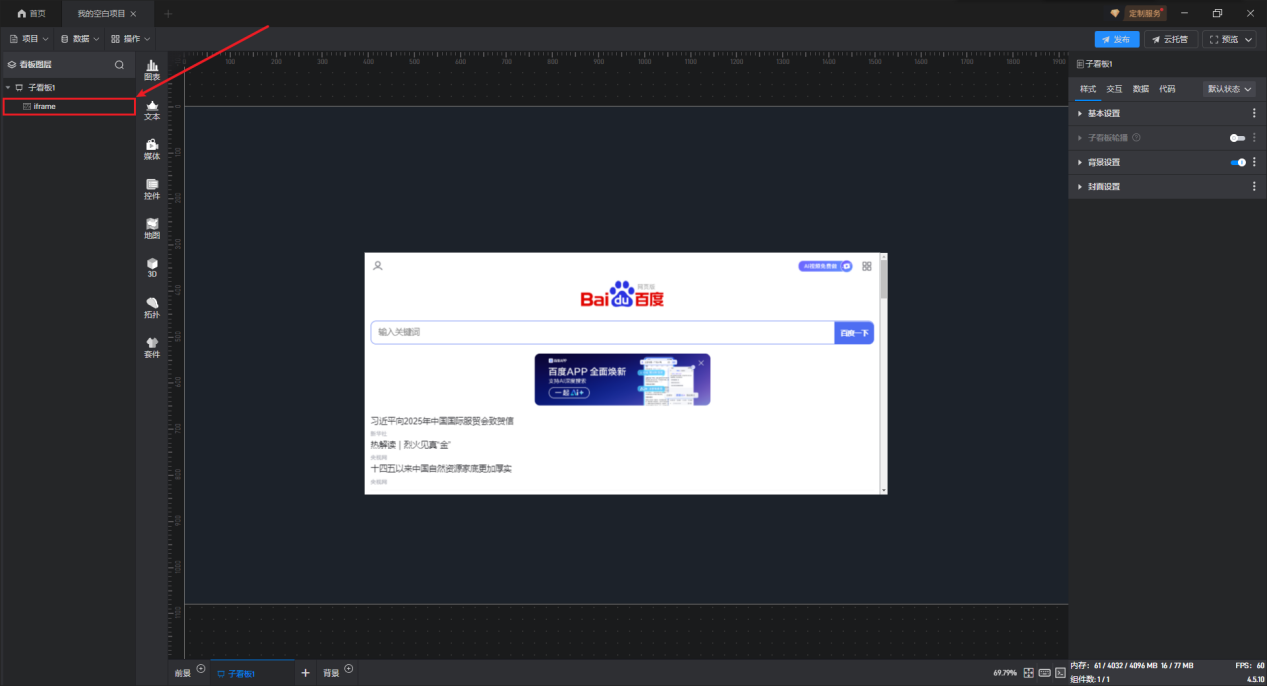
Task: Close the 我的空白项目 tab
Action: [x=134, y=14]
